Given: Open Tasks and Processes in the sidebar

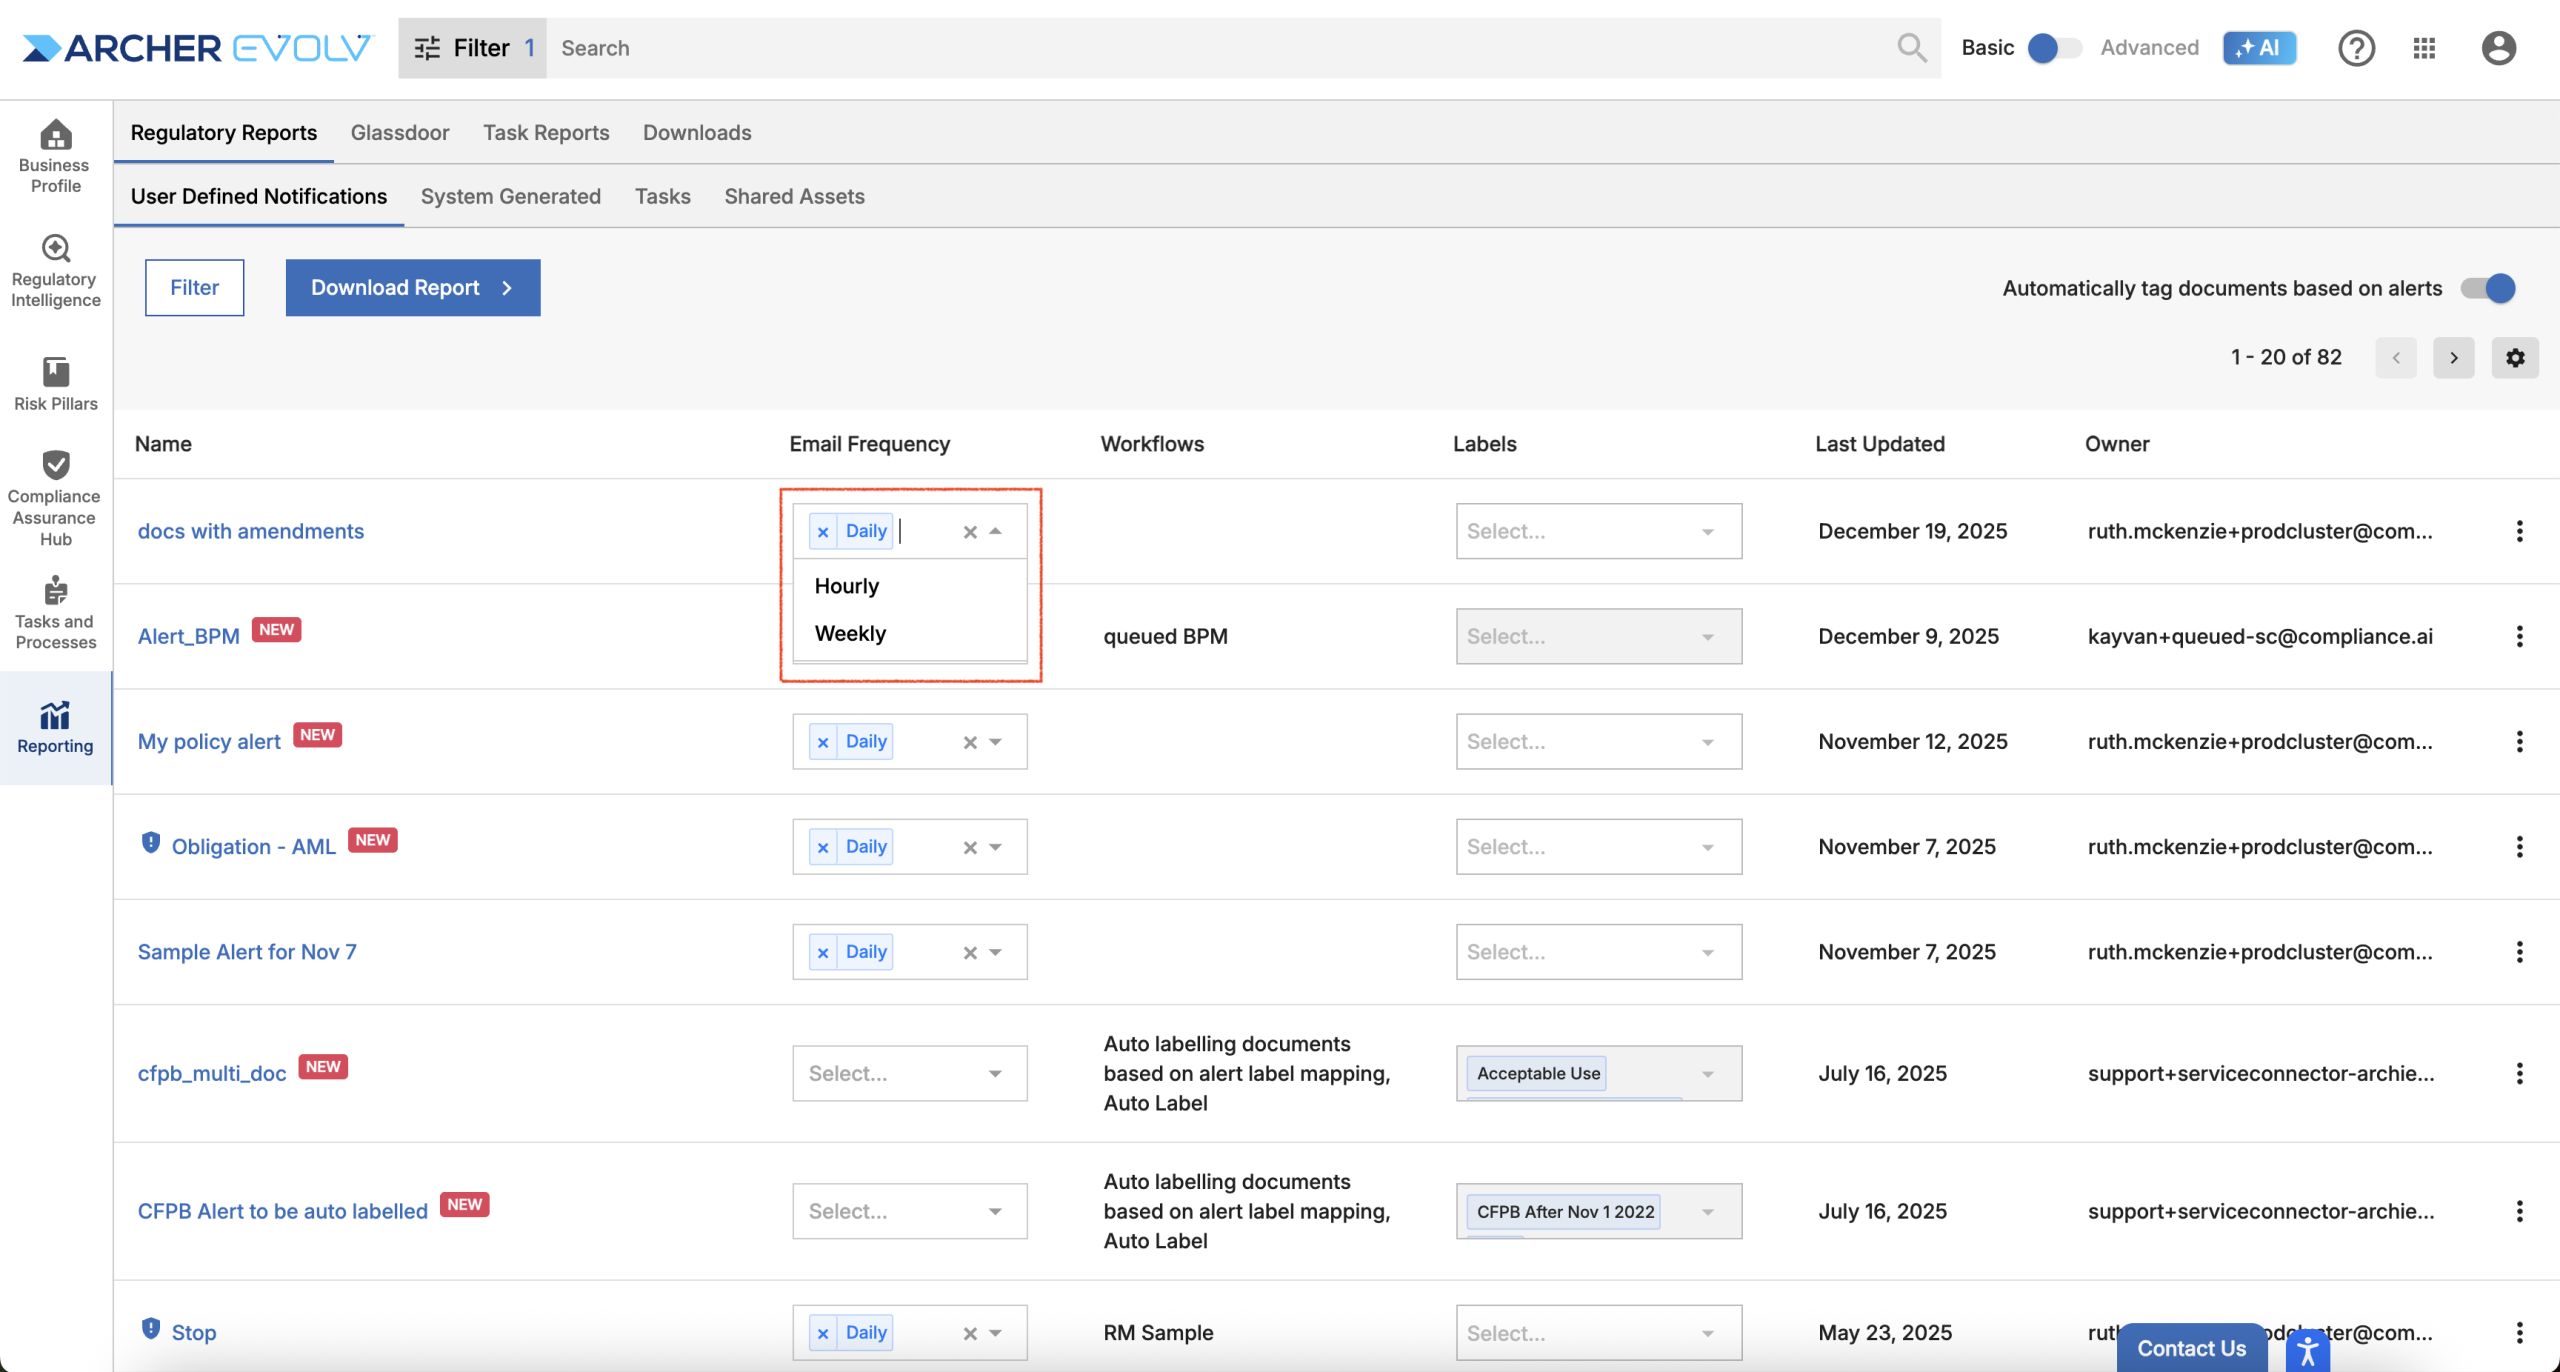Looking at the screenshot, I should tap(55, 612).
